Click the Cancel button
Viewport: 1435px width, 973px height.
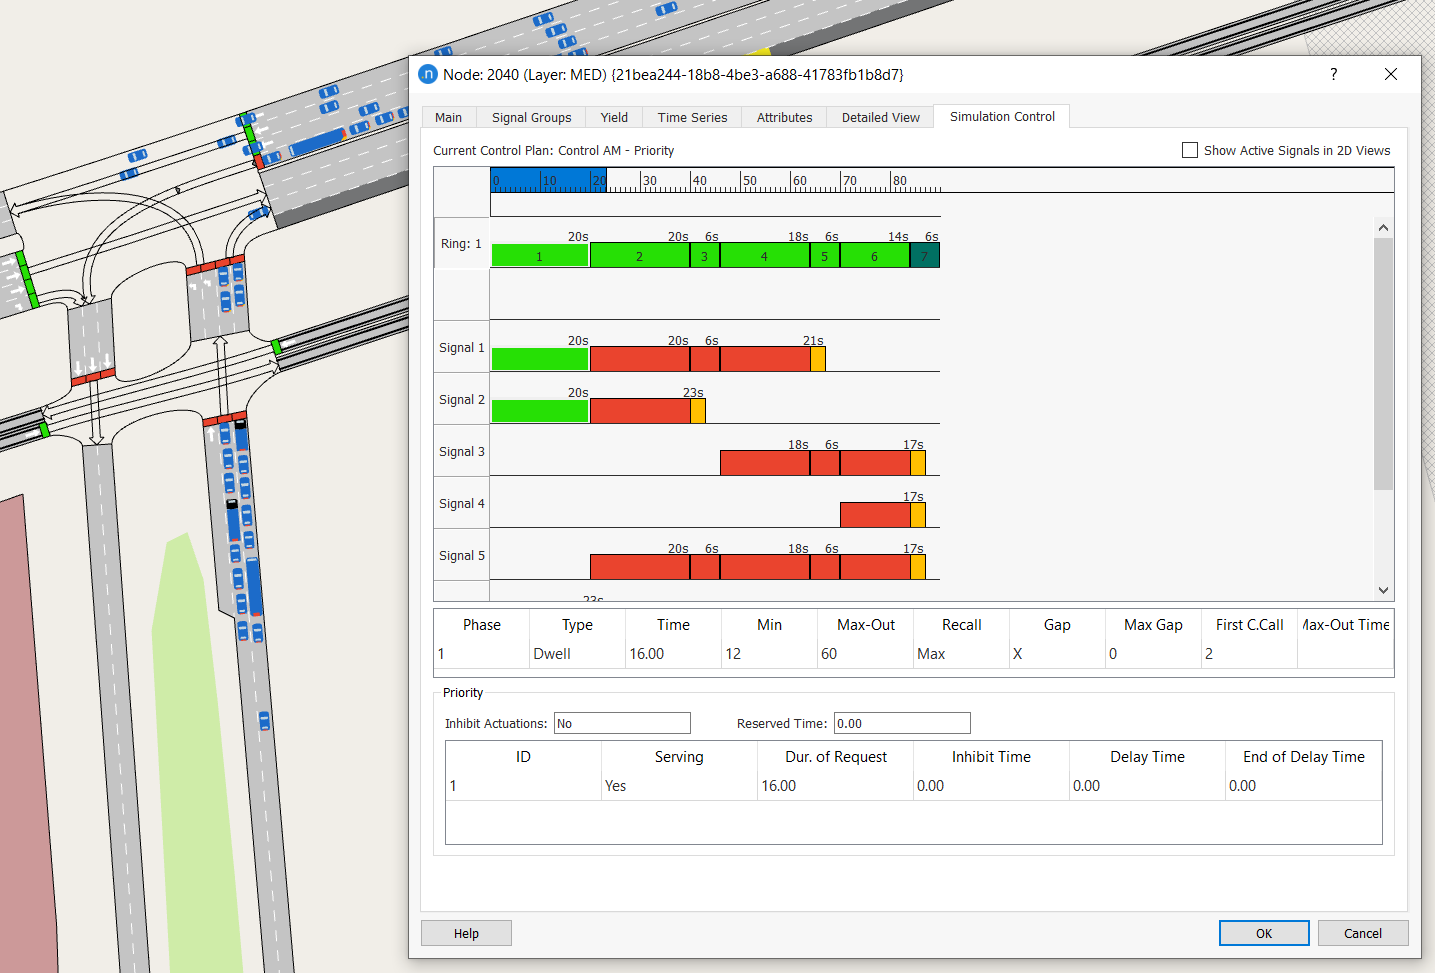pos(1362,933)
